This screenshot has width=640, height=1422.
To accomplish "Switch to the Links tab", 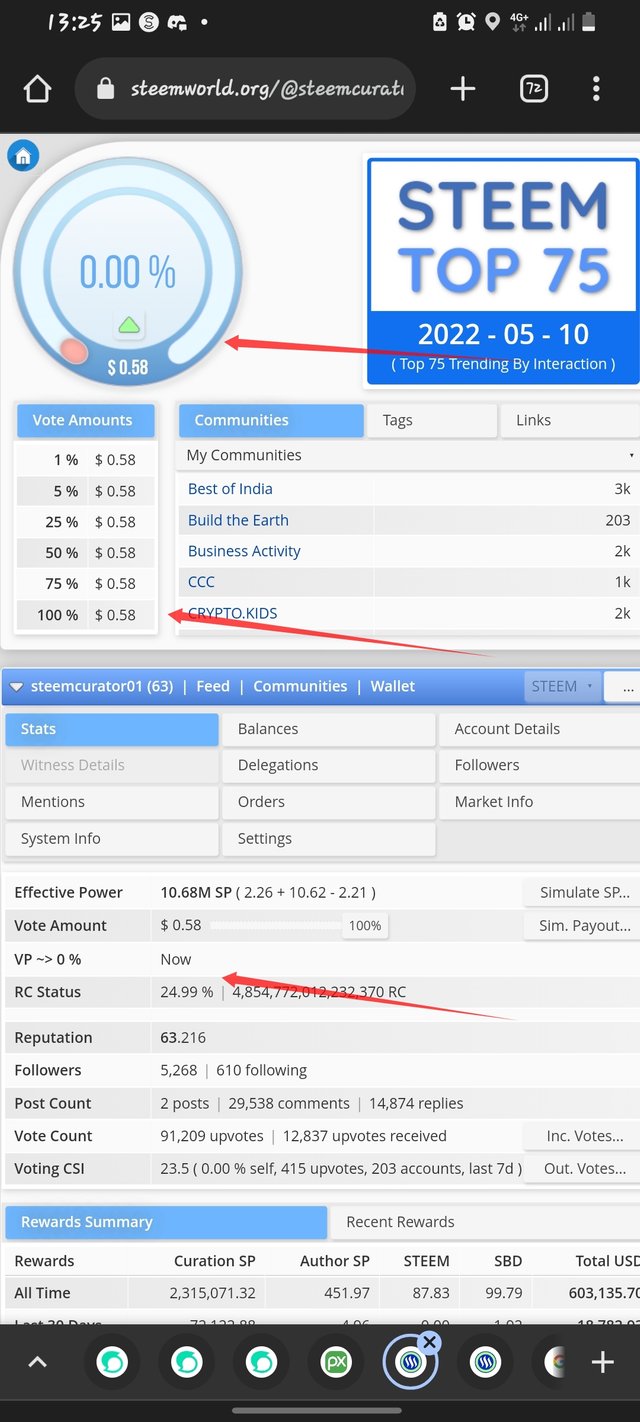I will click(x=570, y=420).
